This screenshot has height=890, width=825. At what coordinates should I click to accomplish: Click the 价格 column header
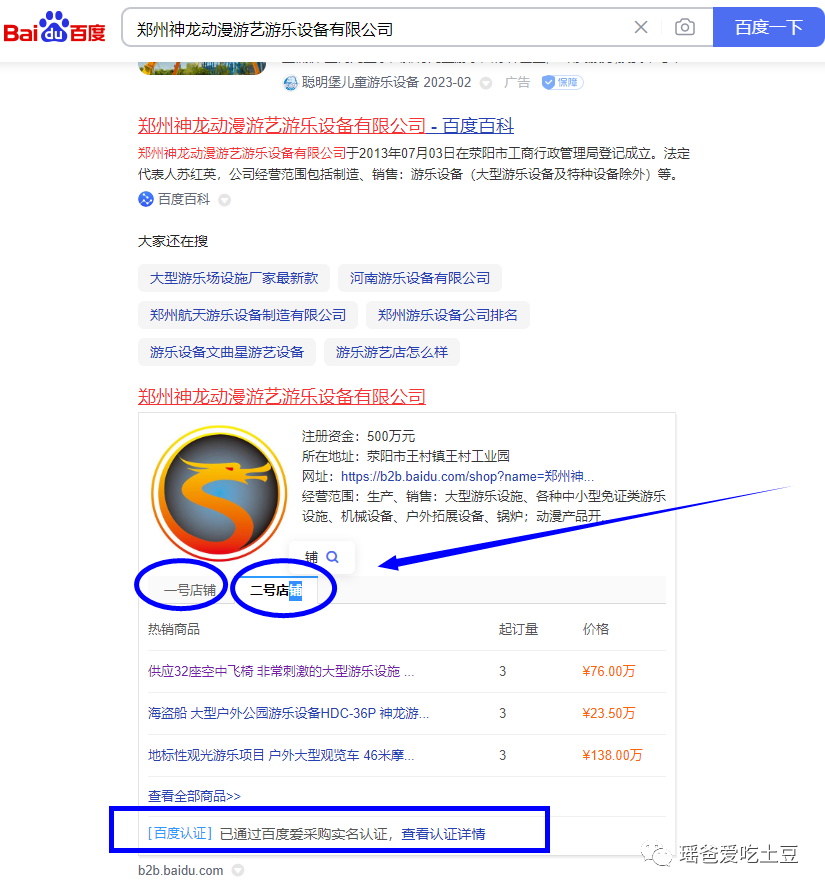pyautogui.click(x=596, y=629)
